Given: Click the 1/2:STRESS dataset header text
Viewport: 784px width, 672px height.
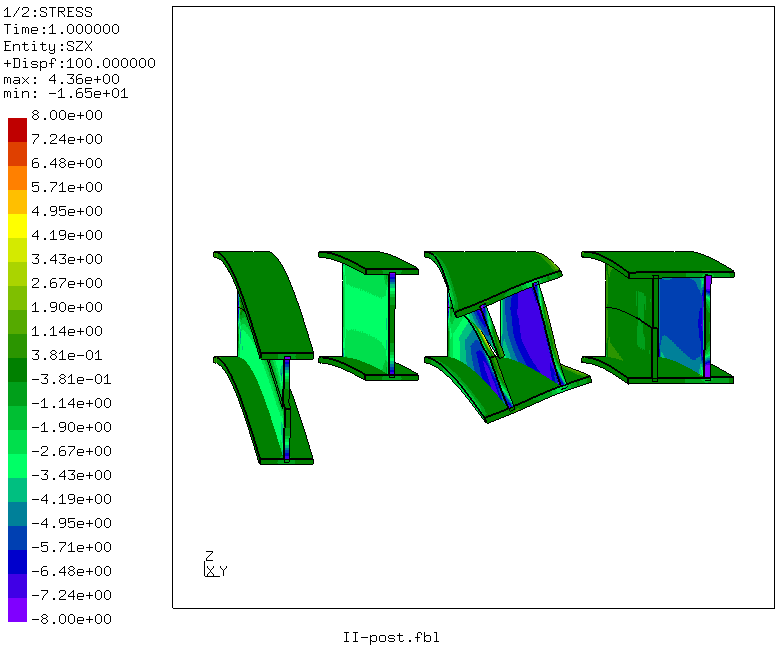Looking at the screenshot, I should click(48, 12).
